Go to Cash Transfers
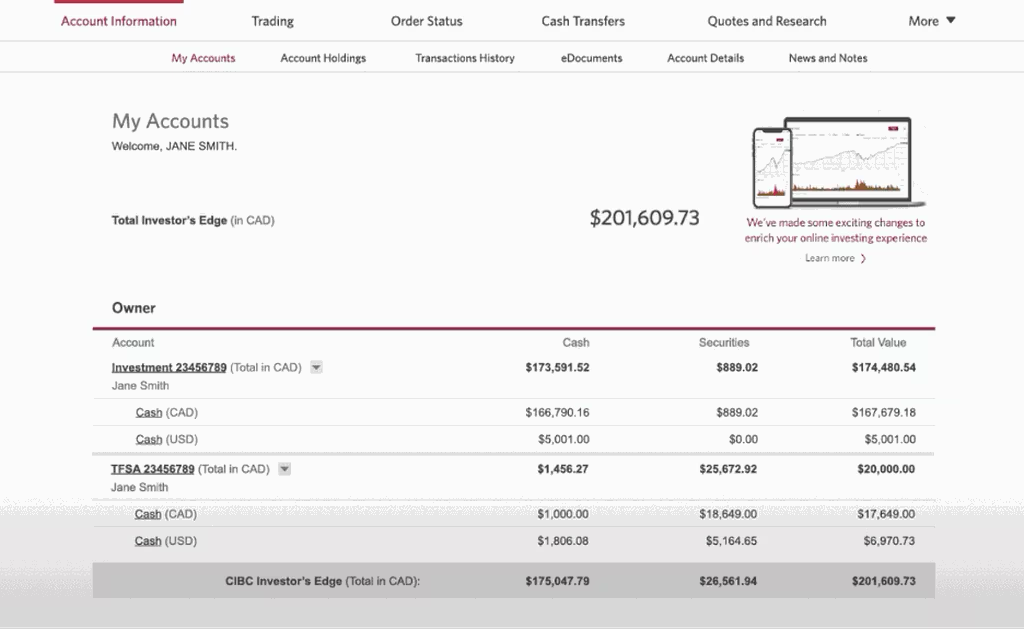The height and width of the screenshot is (630, 1024). pyautogui.click(x=583, y=21)
